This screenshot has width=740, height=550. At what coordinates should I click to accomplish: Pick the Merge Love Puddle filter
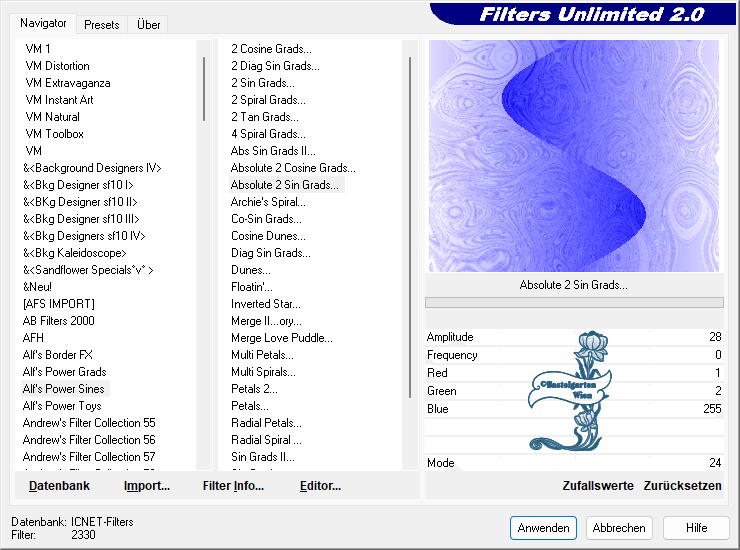click(x=281, y=338)
